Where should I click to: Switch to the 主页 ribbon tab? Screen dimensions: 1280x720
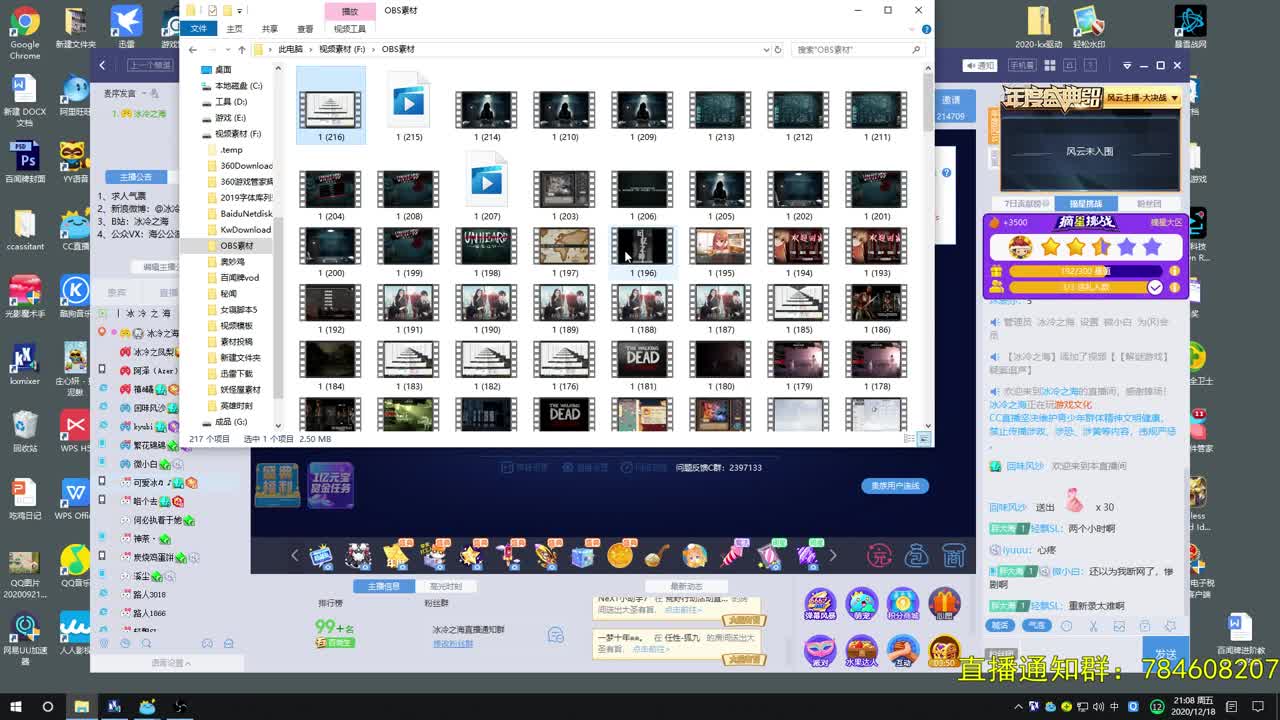tap(234, 29)
